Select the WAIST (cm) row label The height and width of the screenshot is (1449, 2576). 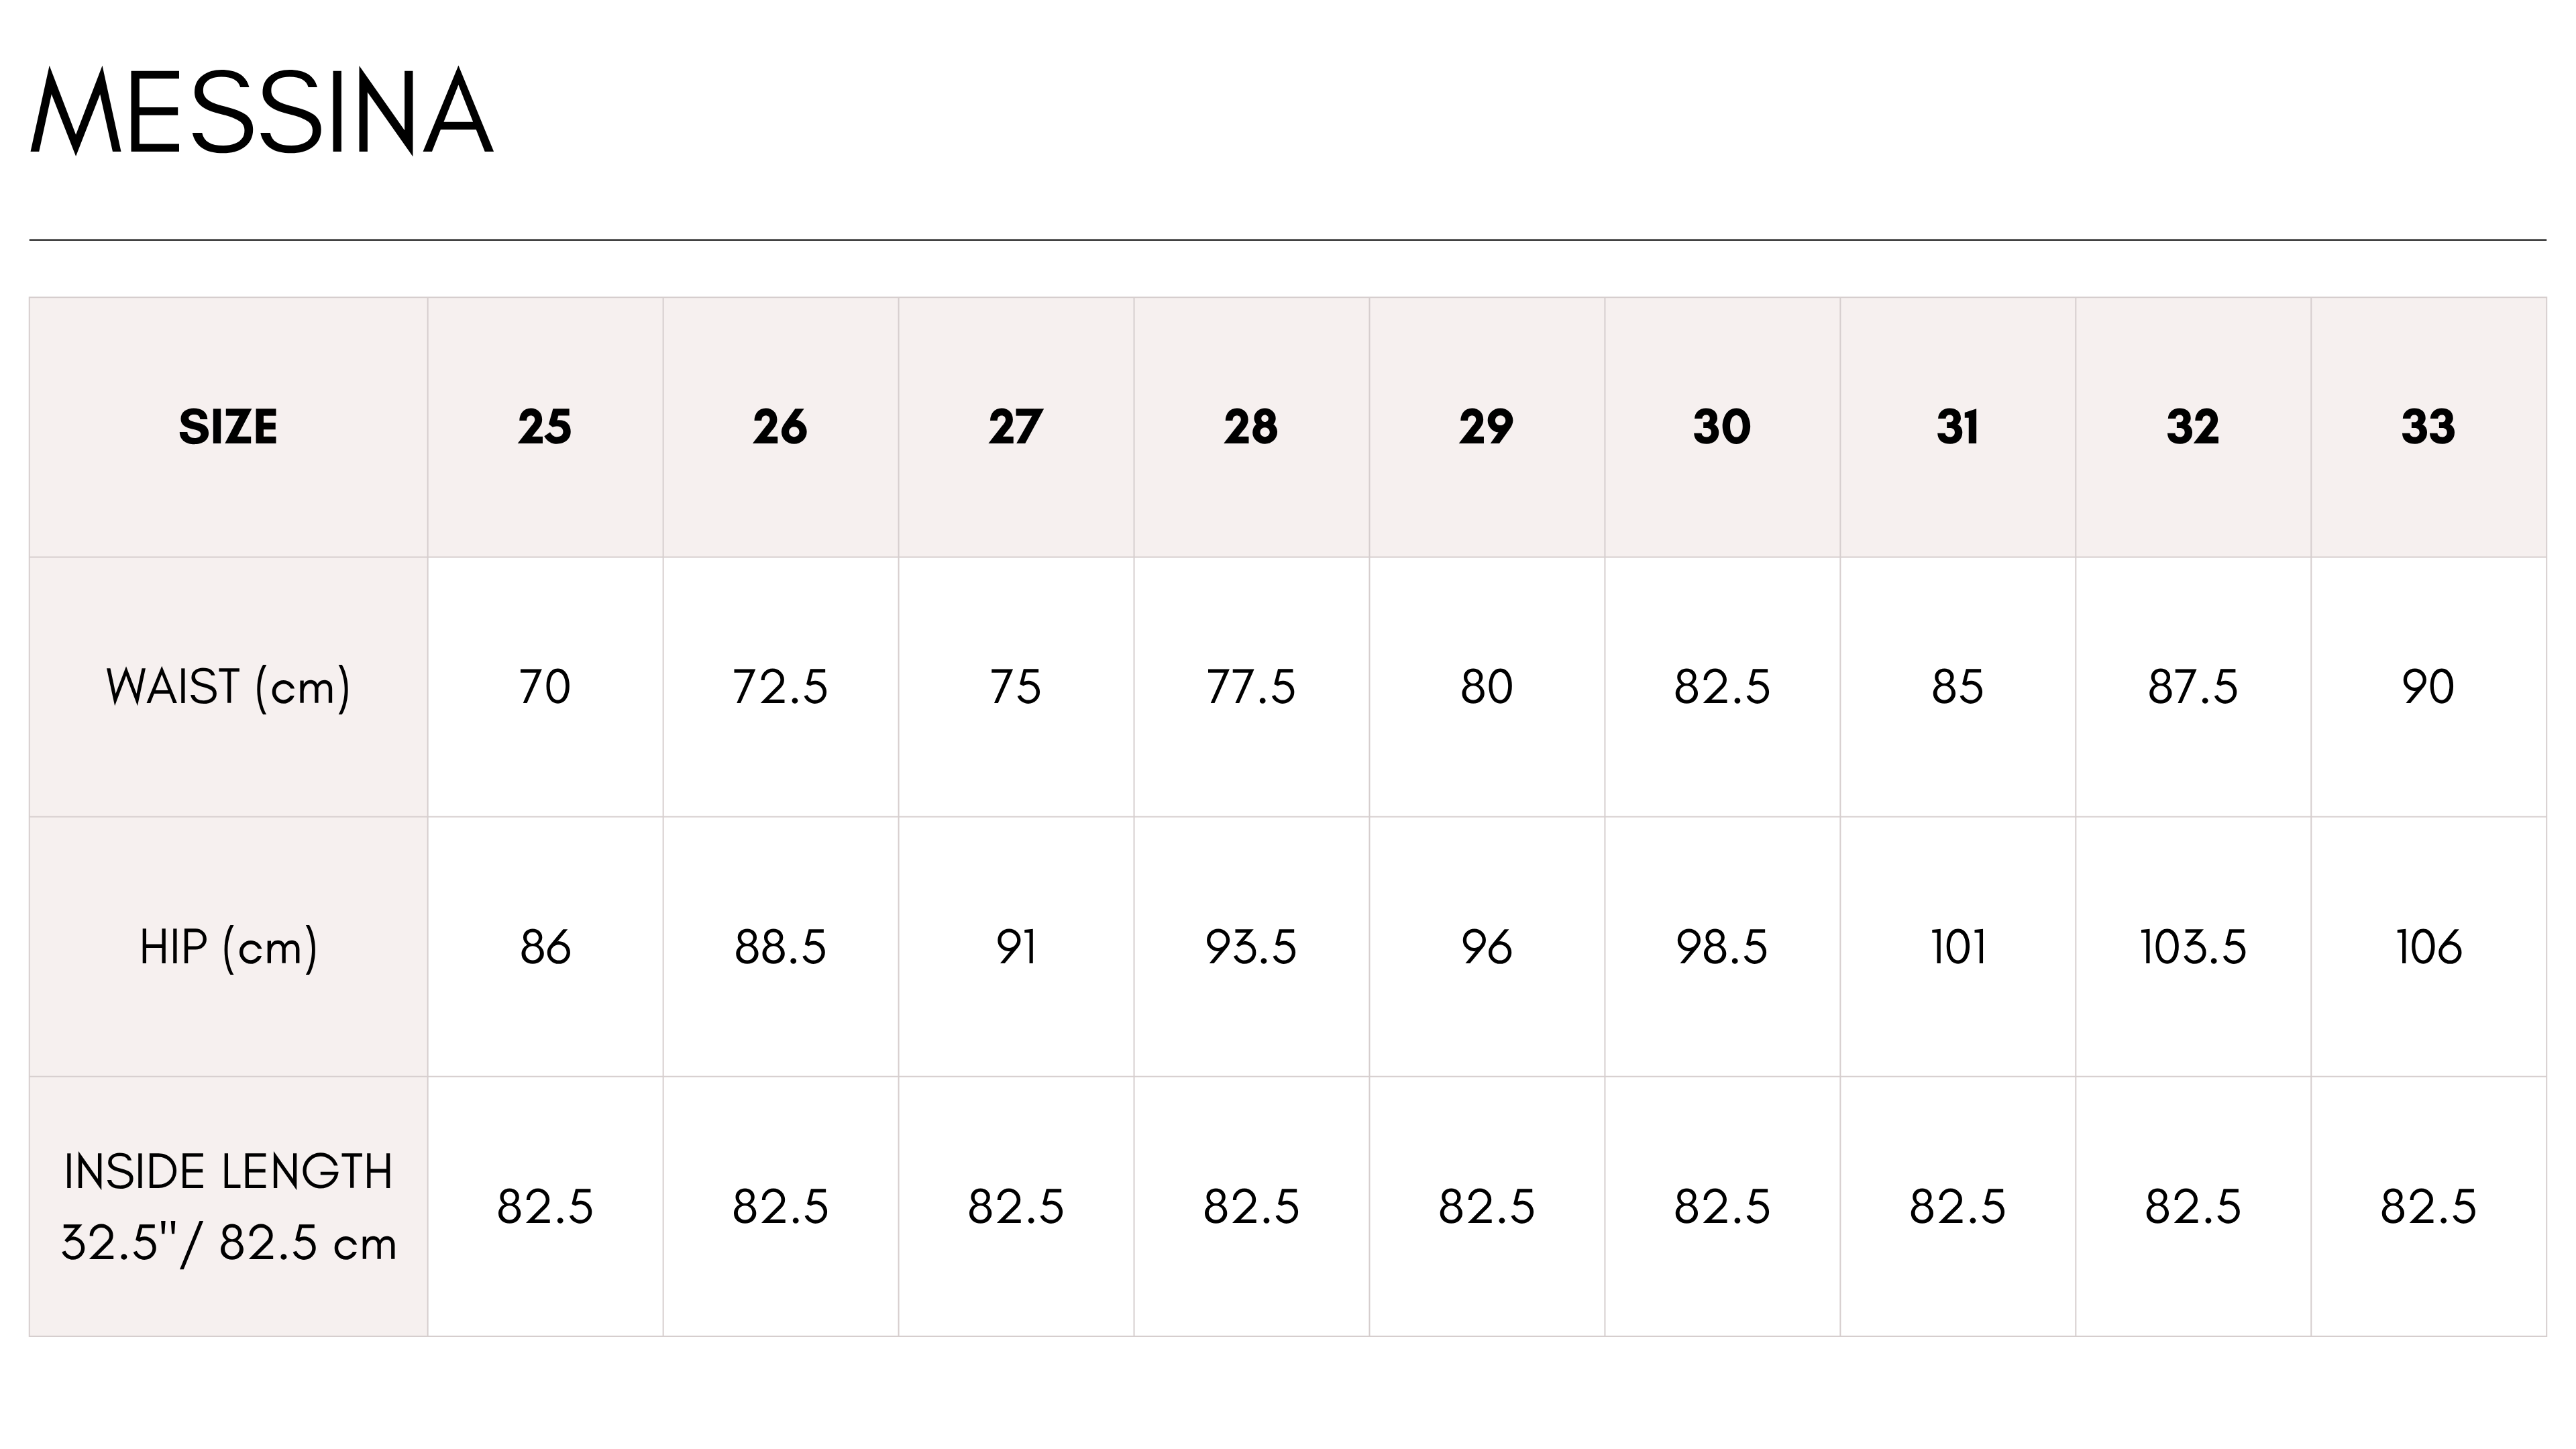[228, 687]
